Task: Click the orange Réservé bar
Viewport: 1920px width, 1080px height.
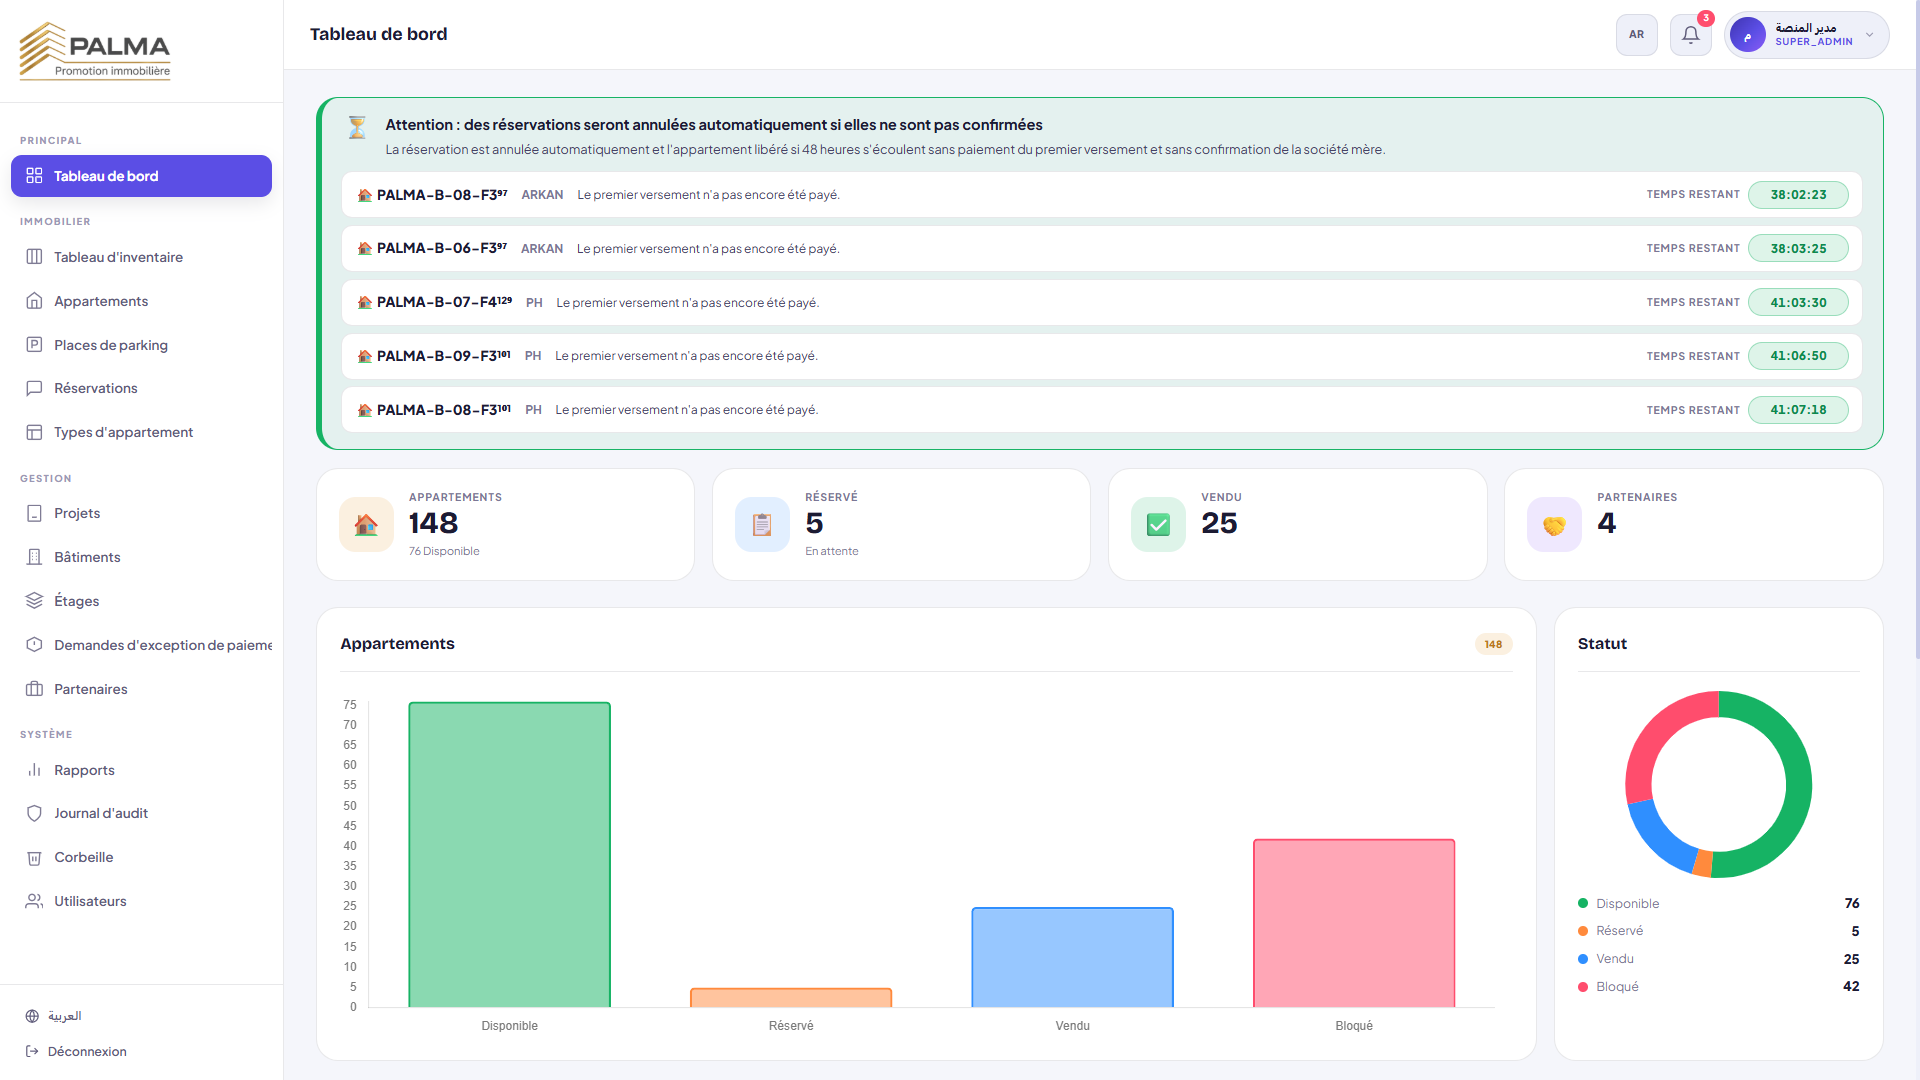Action: [791, 997]
